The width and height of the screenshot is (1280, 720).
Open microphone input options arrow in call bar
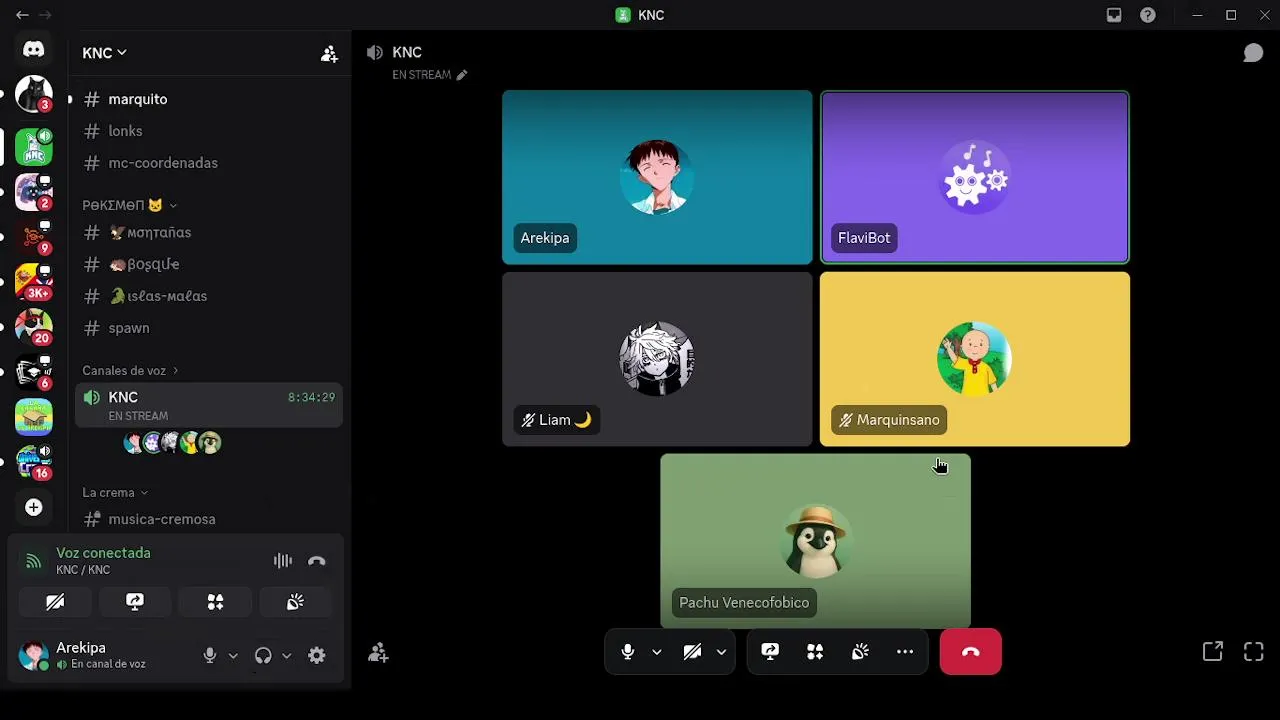[656, 652]
